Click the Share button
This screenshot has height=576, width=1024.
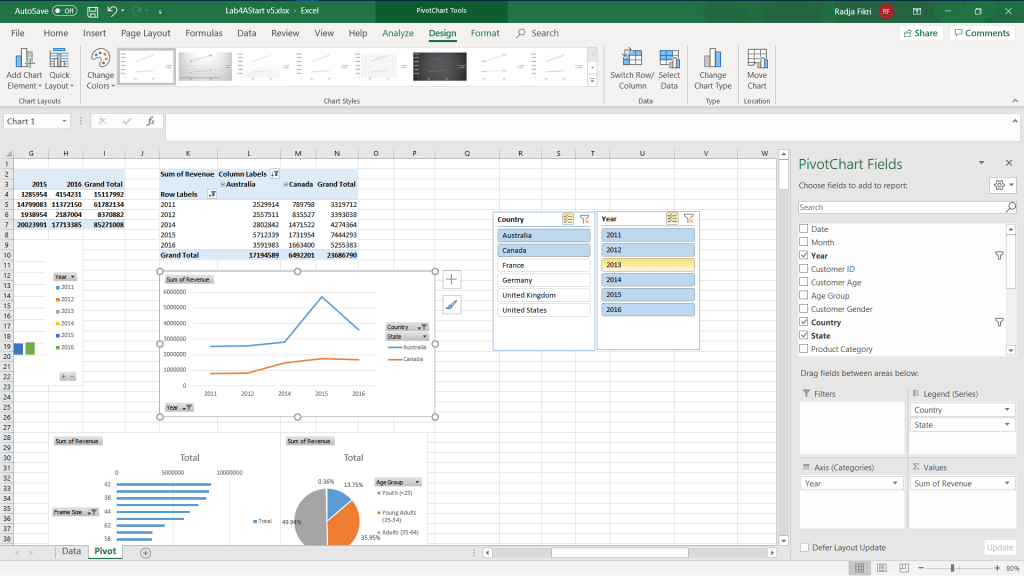point(920,33)
